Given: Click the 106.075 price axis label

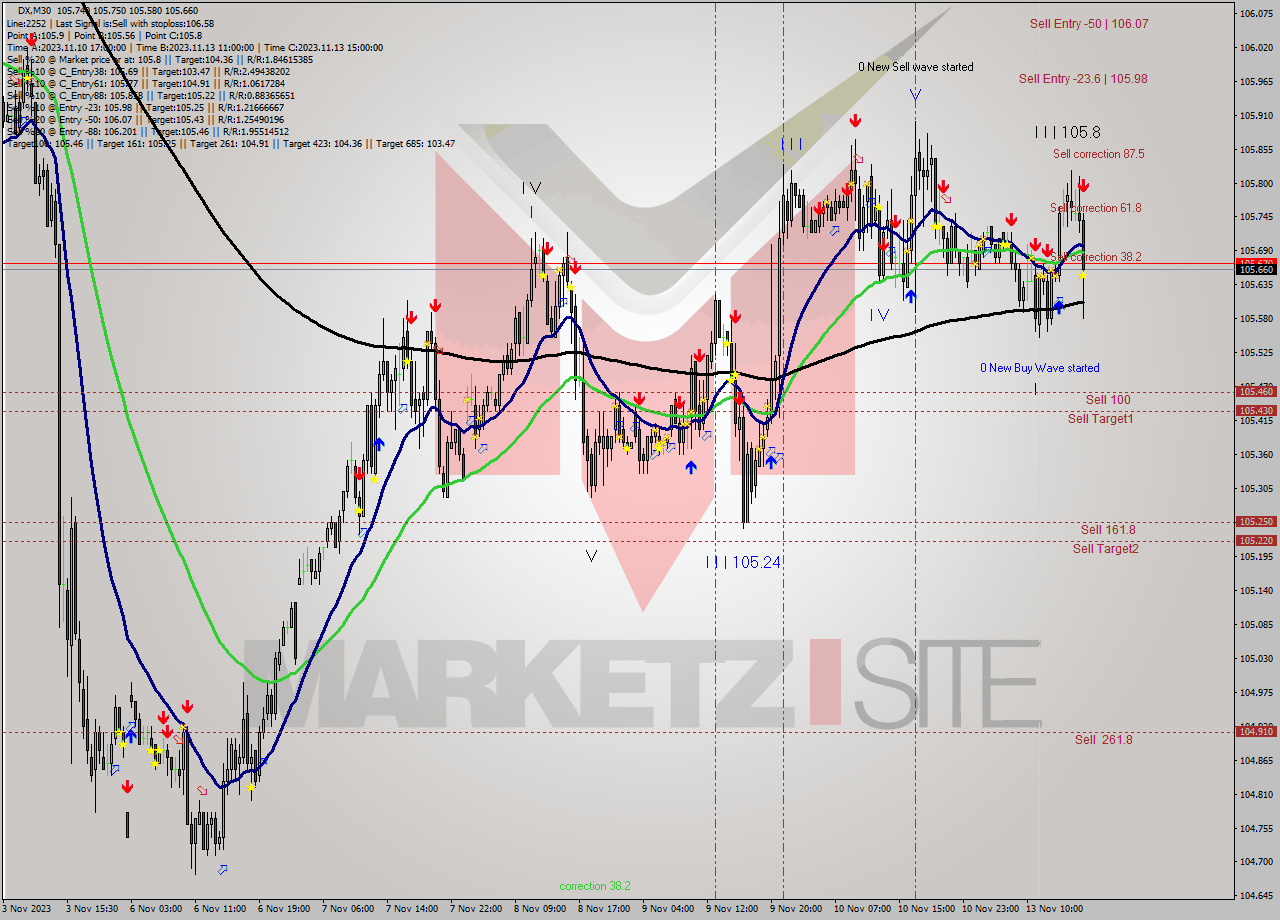Looking at the screenshot, I should (x=1257, y=13).
